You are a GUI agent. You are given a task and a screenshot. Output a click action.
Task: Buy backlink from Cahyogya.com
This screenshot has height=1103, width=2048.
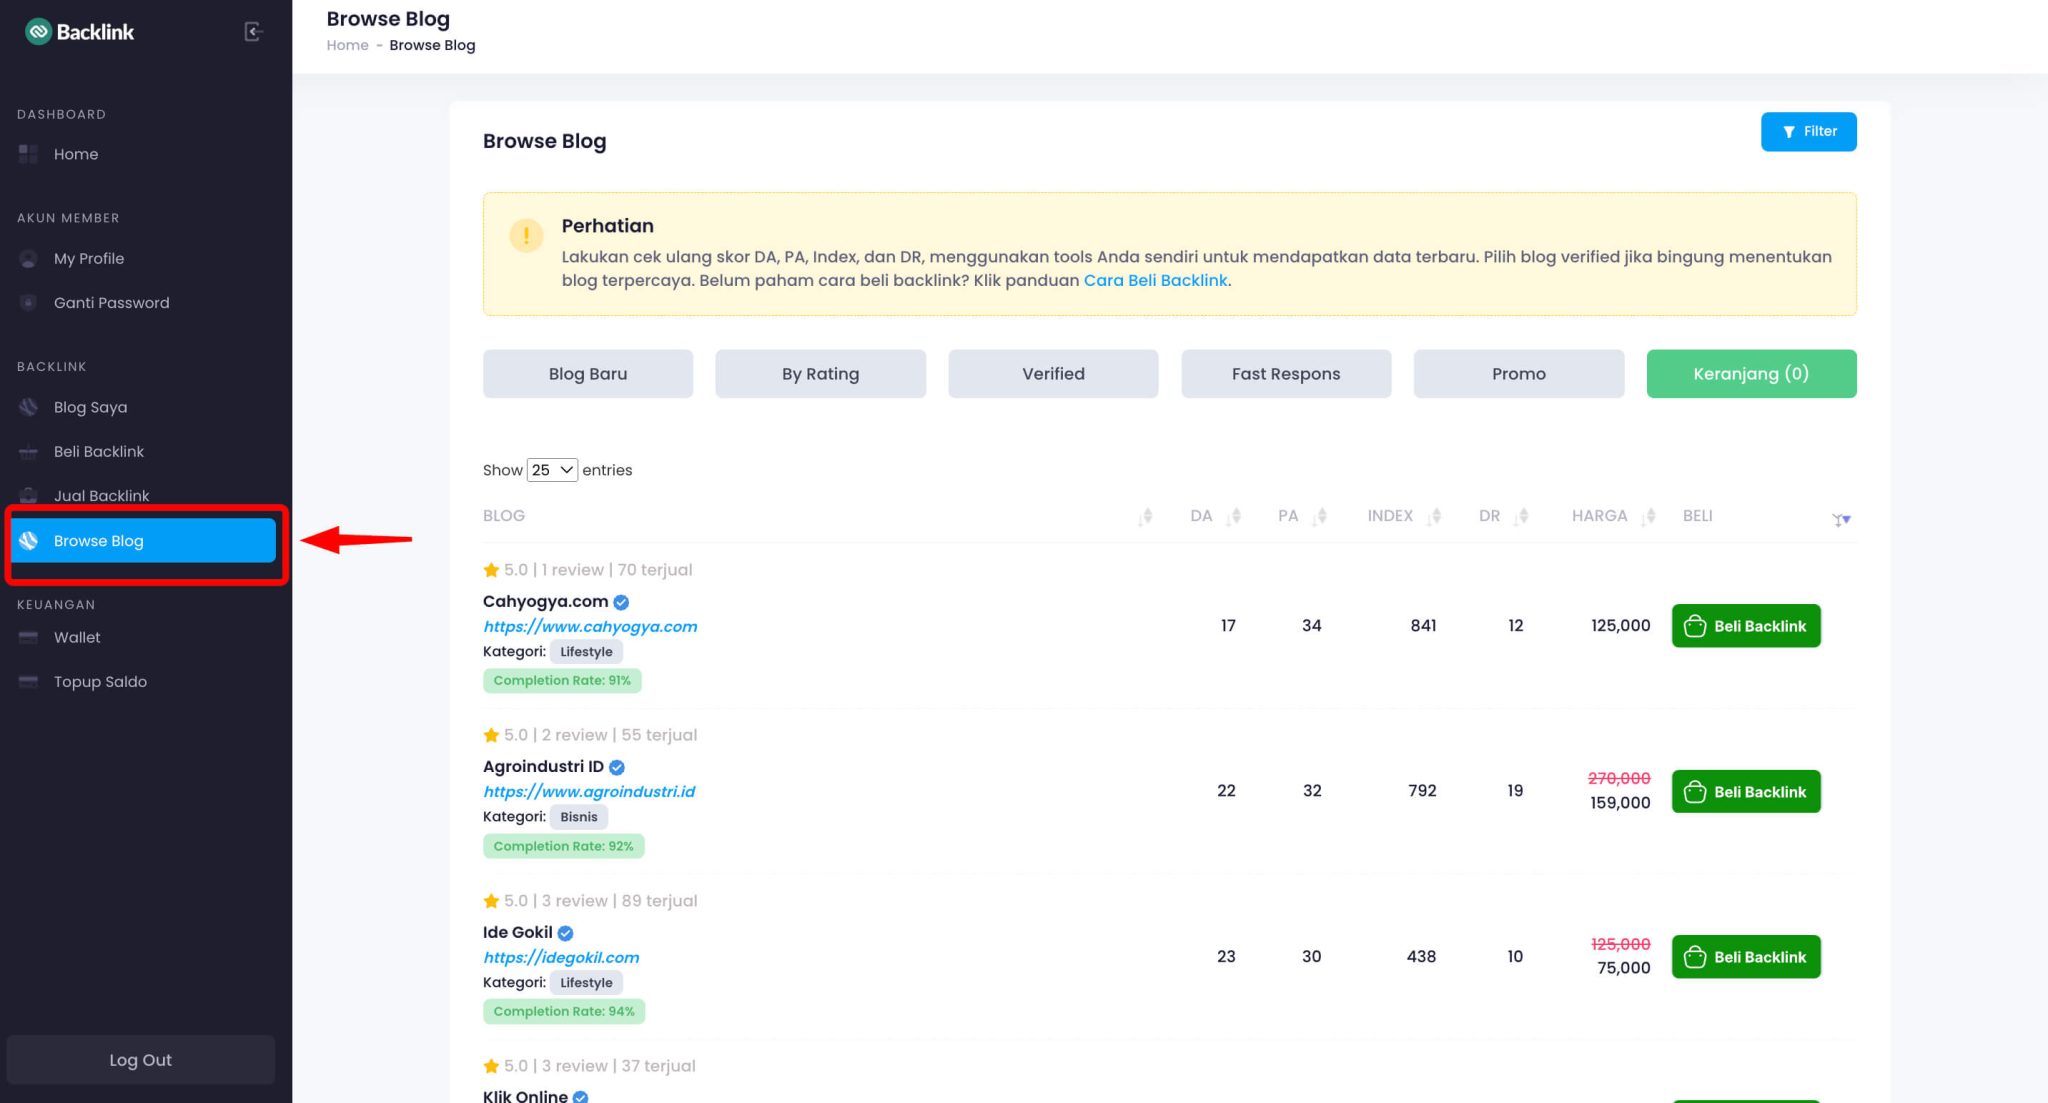1745,626
